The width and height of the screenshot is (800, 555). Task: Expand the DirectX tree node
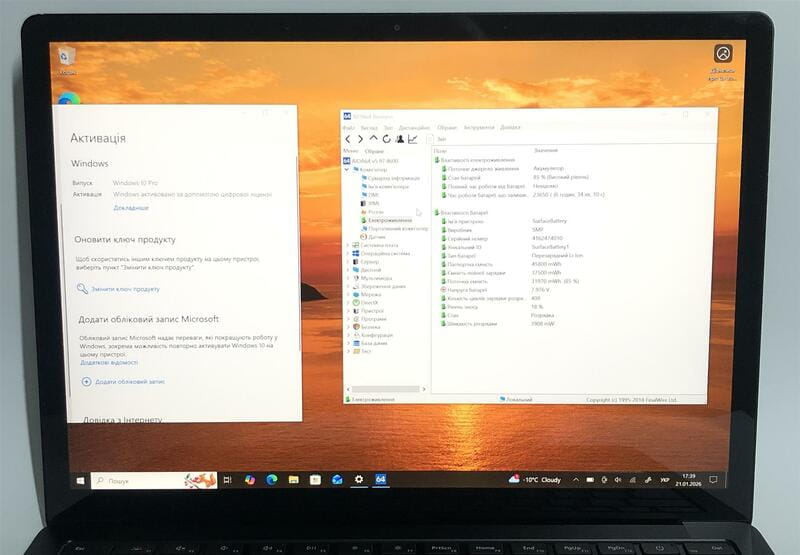[x=347, y=302]
